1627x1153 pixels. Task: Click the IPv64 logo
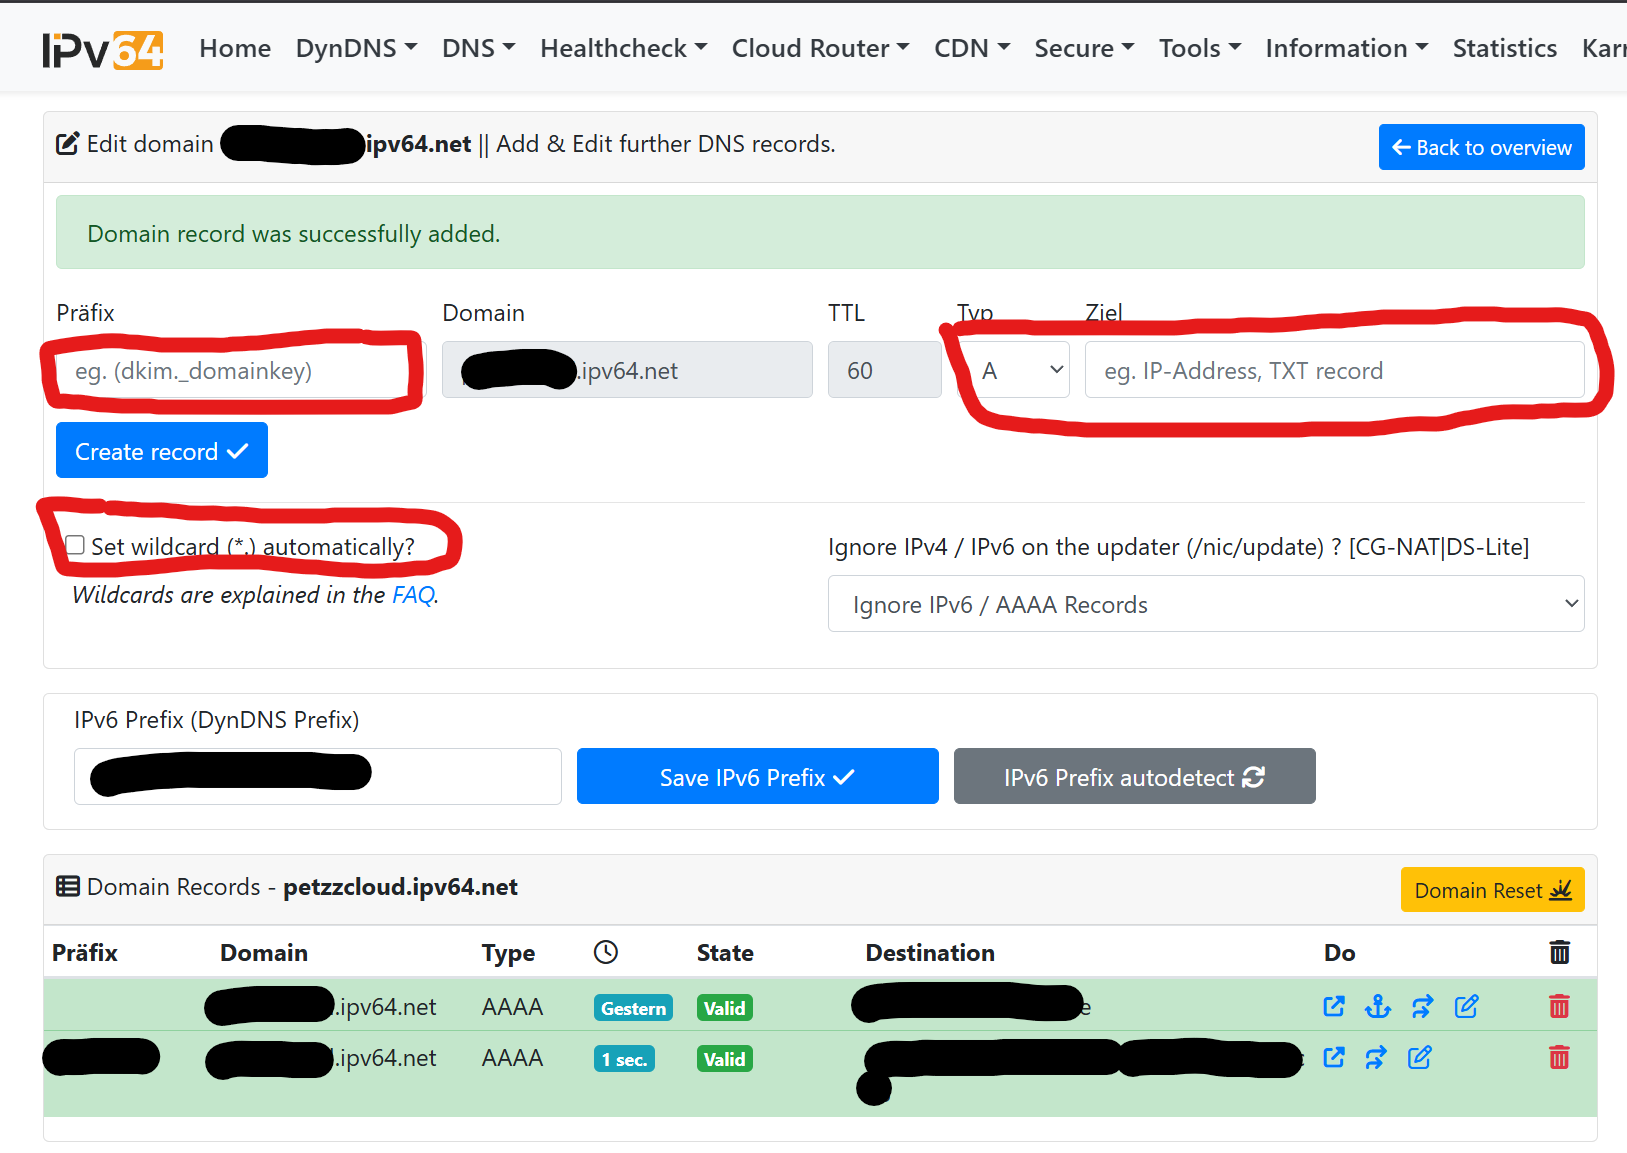[x=102, y=49]
